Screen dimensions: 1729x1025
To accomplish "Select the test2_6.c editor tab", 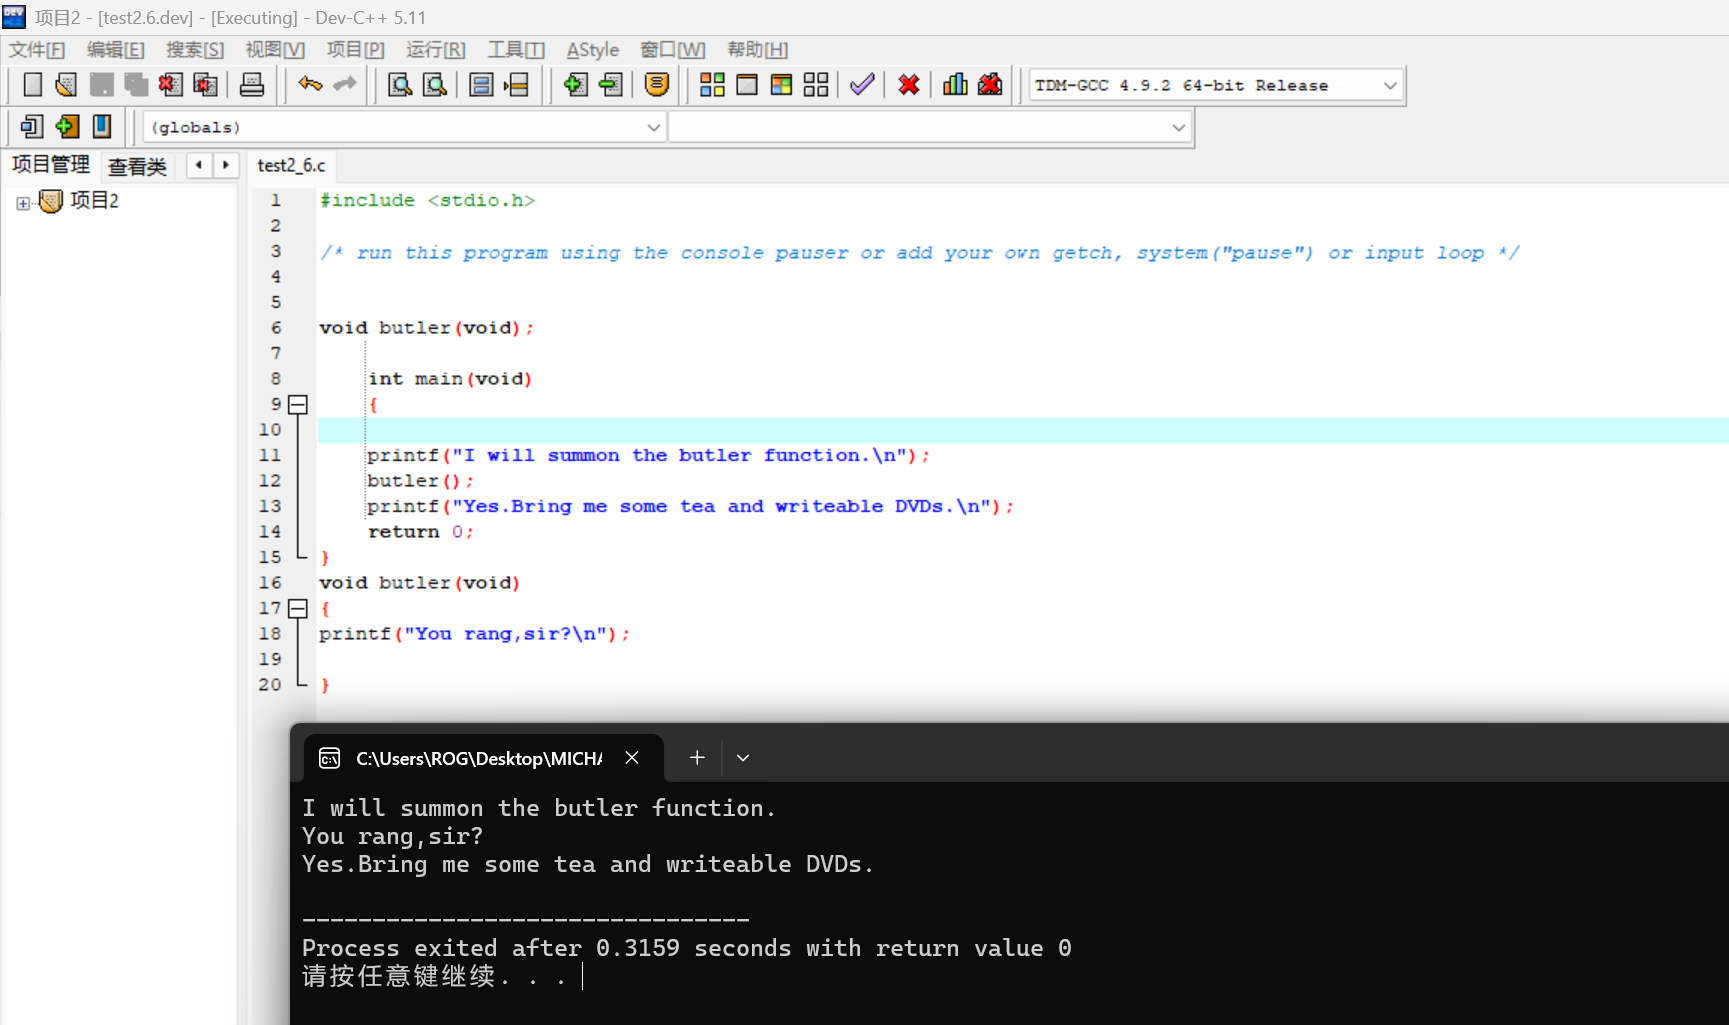I will pyautogui.click(x=291, y=166).
